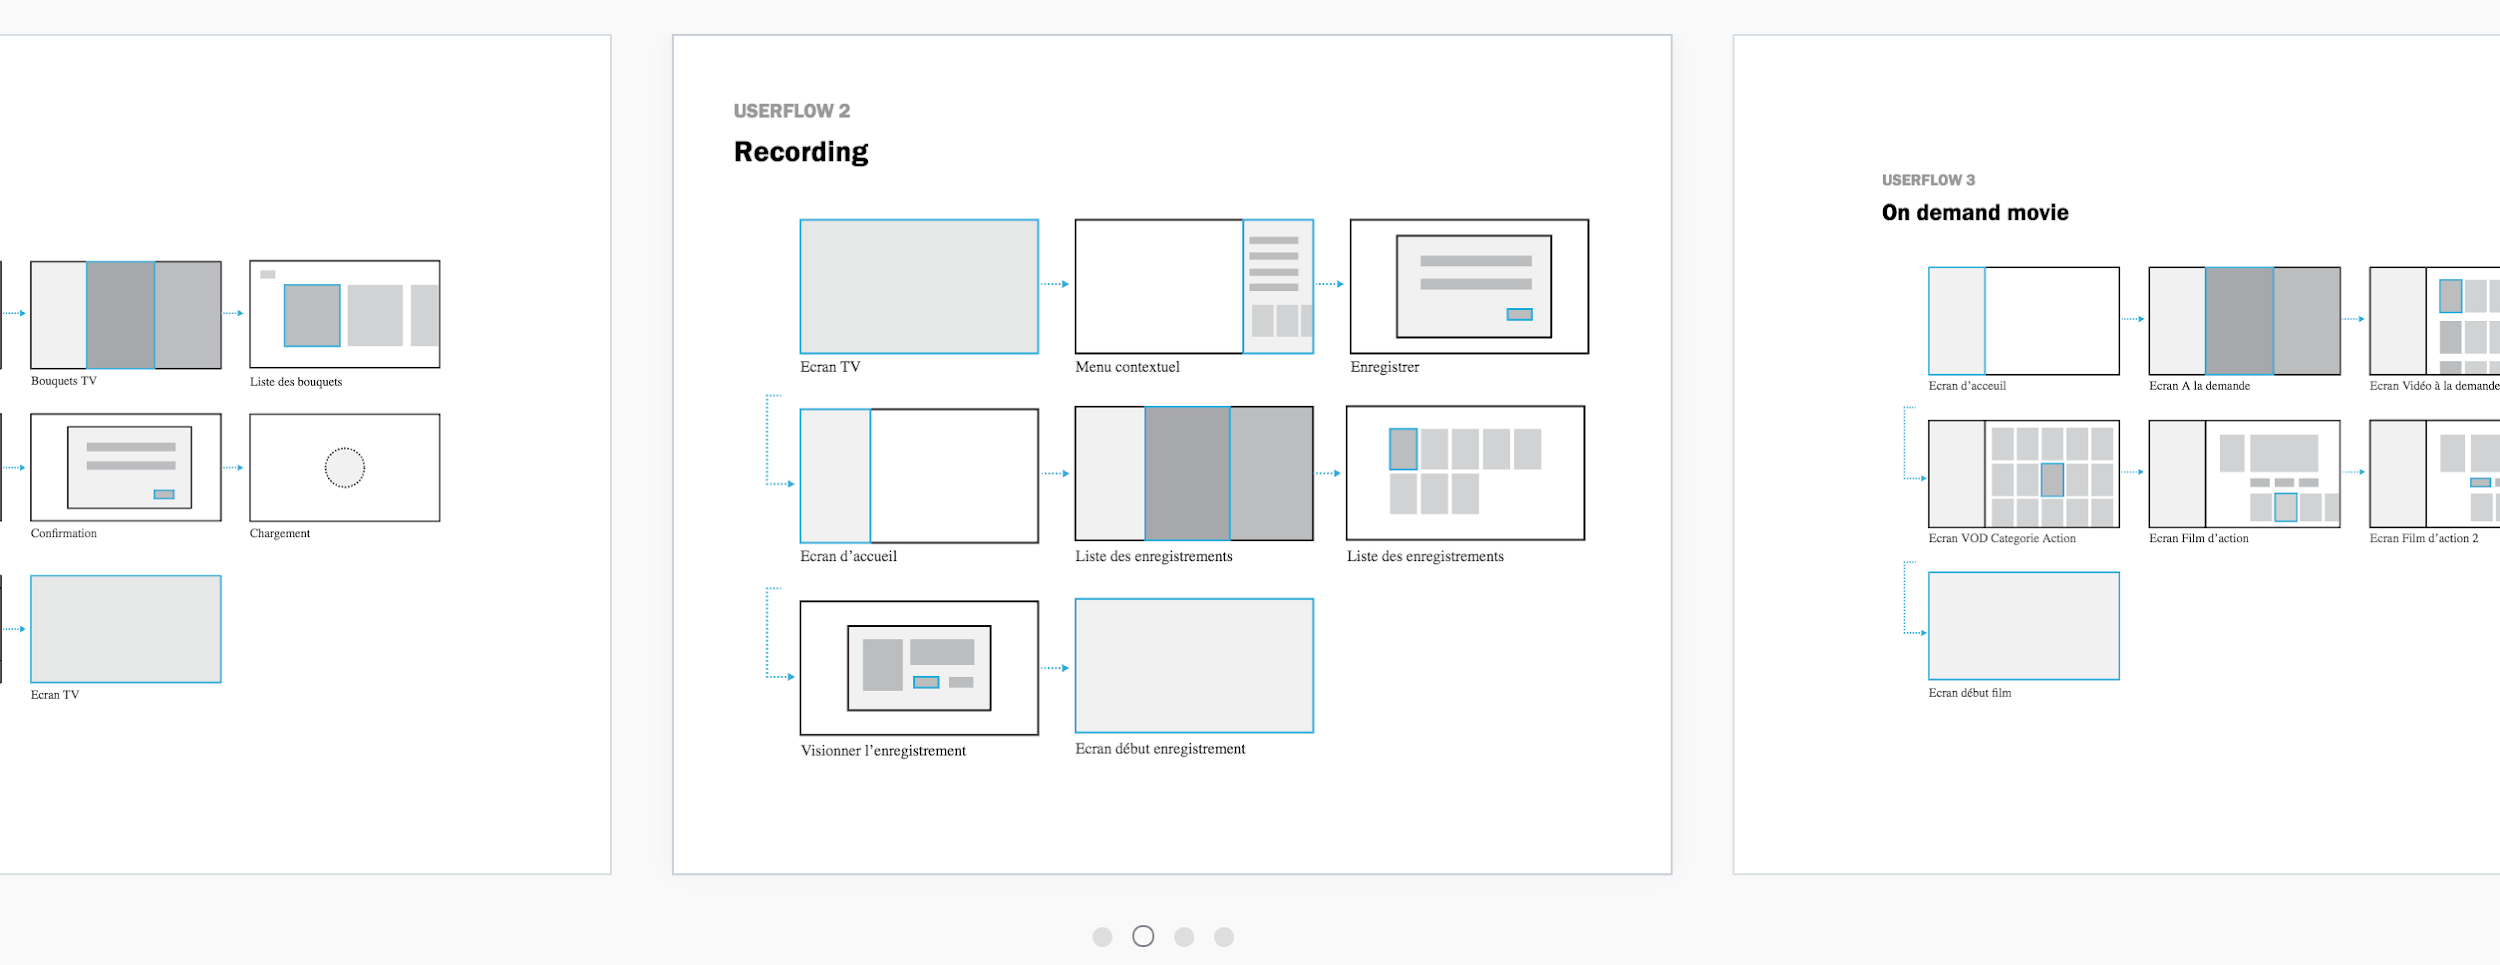Click the "Recording" userflow title
Image resolution: width=2500 pixels, height=965 pixels.
801,151
